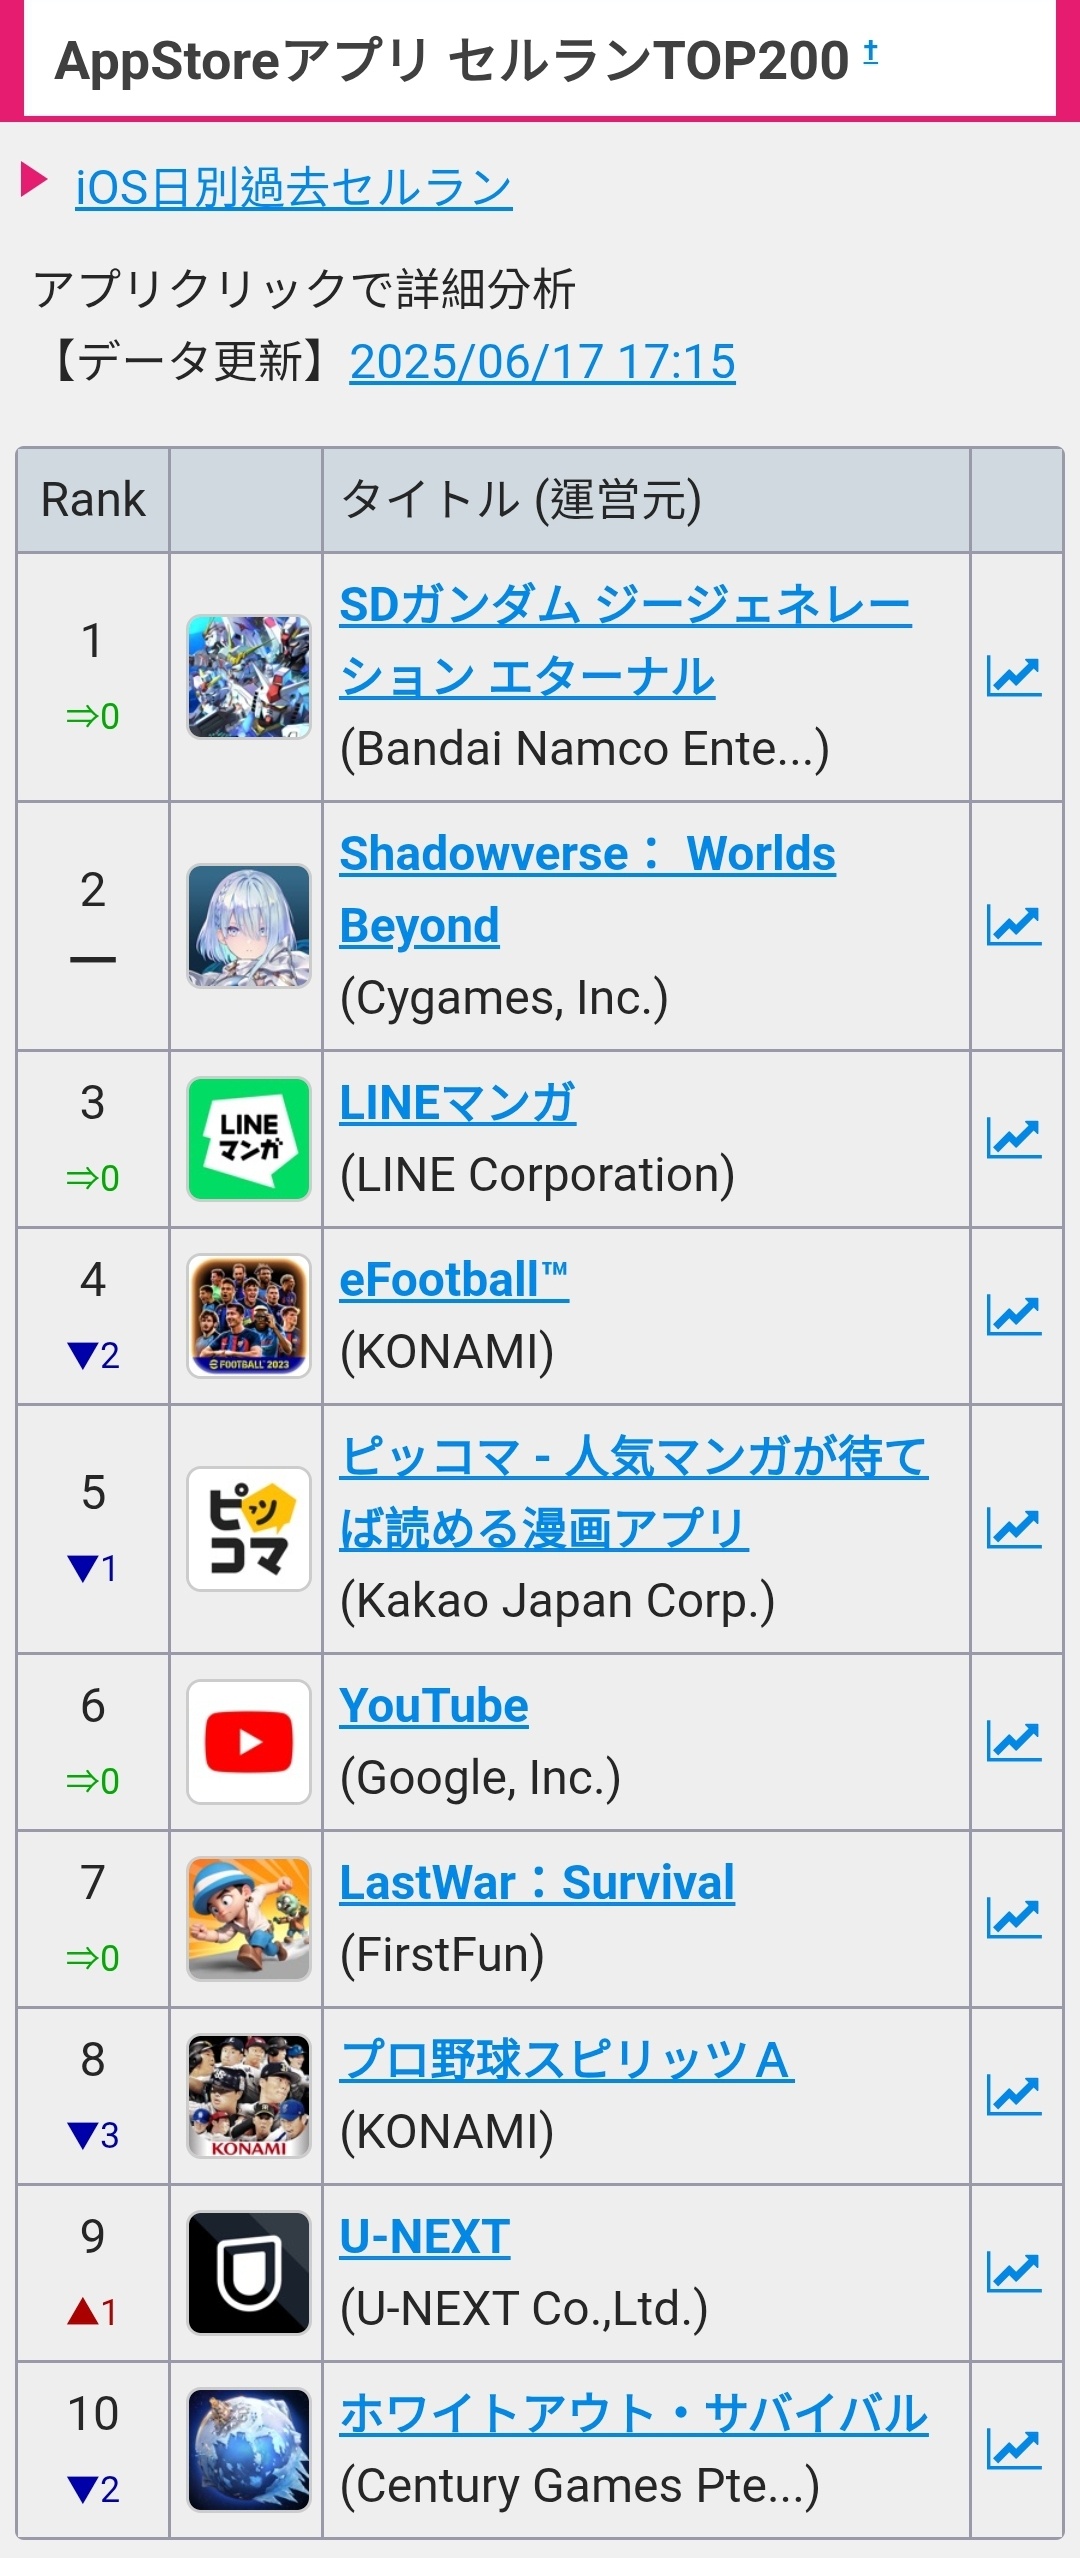Tap the LINEマンガ green app icon
The width and height of the screenshot is (1080, 2558).
point(249,1139)
